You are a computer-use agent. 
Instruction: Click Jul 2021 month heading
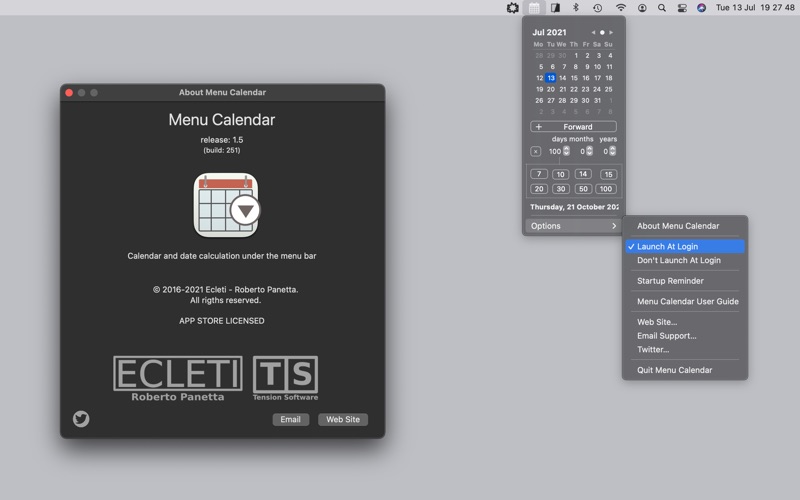tap(549, 32)
